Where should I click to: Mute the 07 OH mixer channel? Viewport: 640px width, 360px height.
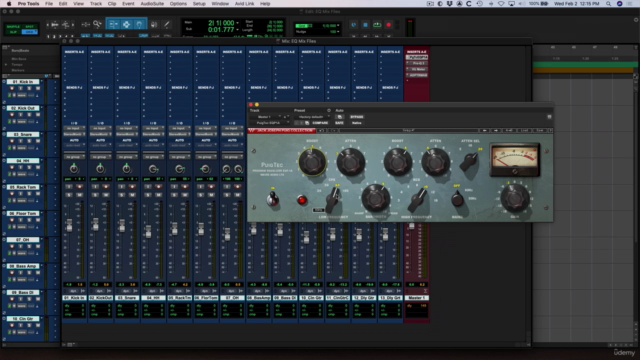[237, 195]
